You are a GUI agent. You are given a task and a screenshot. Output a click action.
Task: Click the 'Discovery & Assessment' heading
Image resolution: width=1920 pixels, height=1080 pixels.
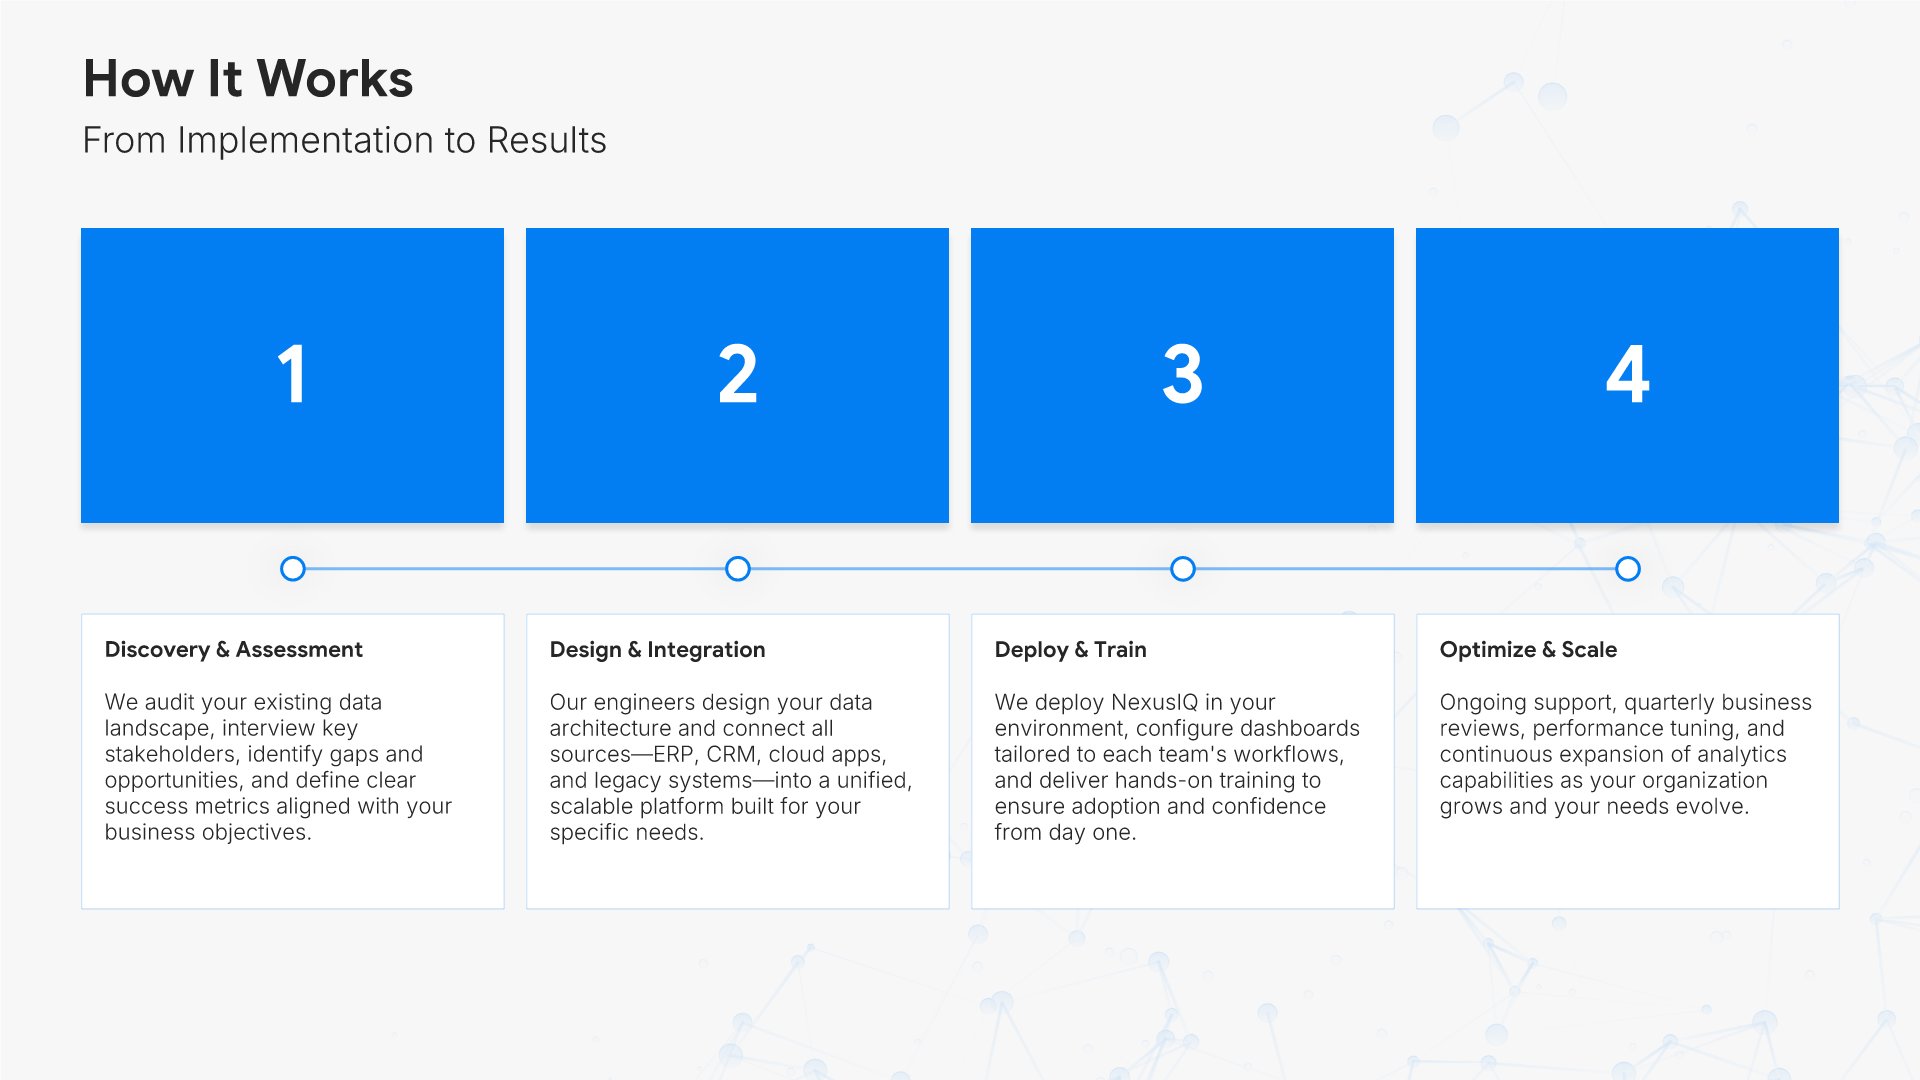tap(233, 650)
